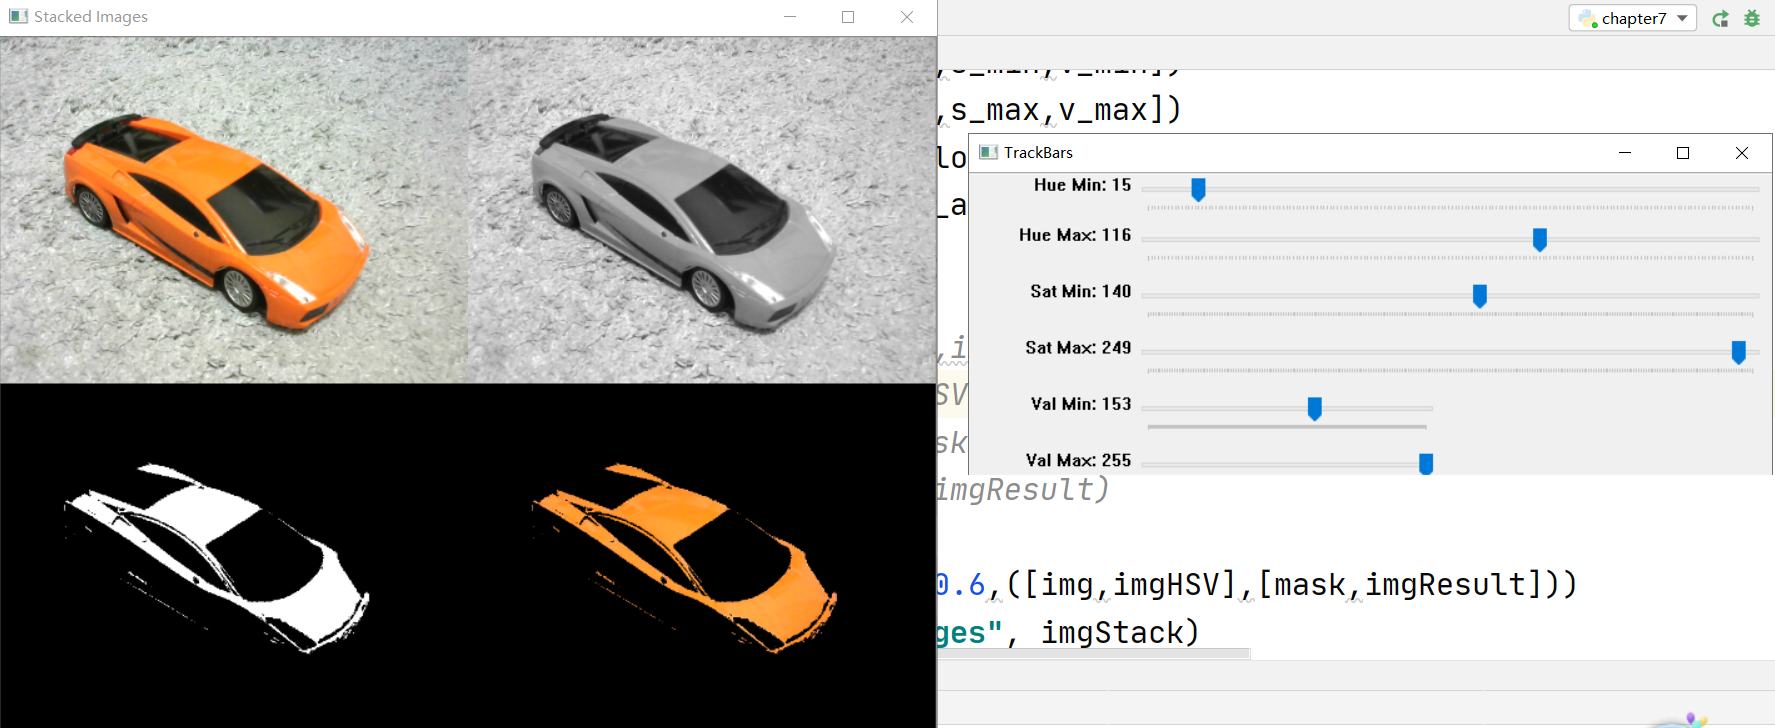The width and height of the screenshot is (1775, 728).
Task: Click the 'Sat Min: 140' label
Action: [1080, 291]
